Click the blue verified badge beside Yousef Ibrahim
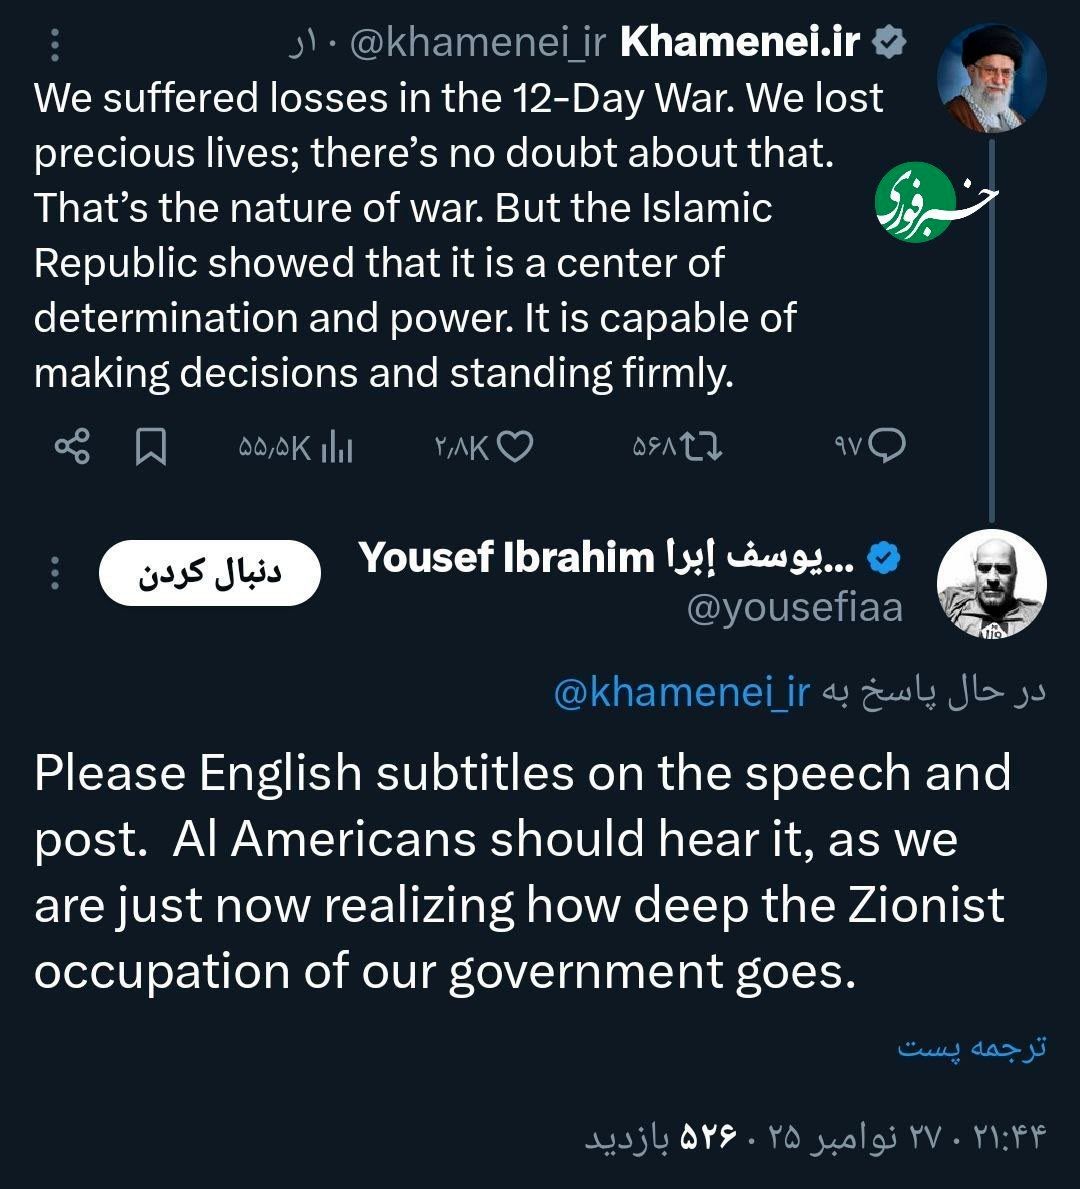This screenshot has height=1189, width=1080. [x=884, y=558]
